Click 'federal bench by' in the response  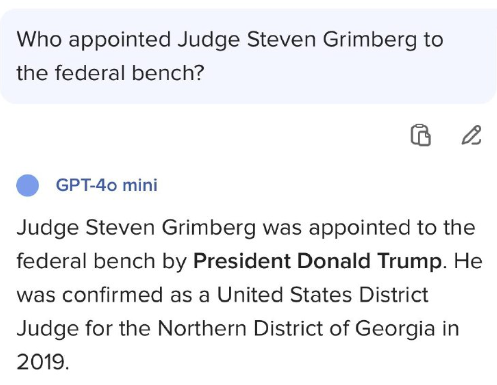click(x=101, y=261)
